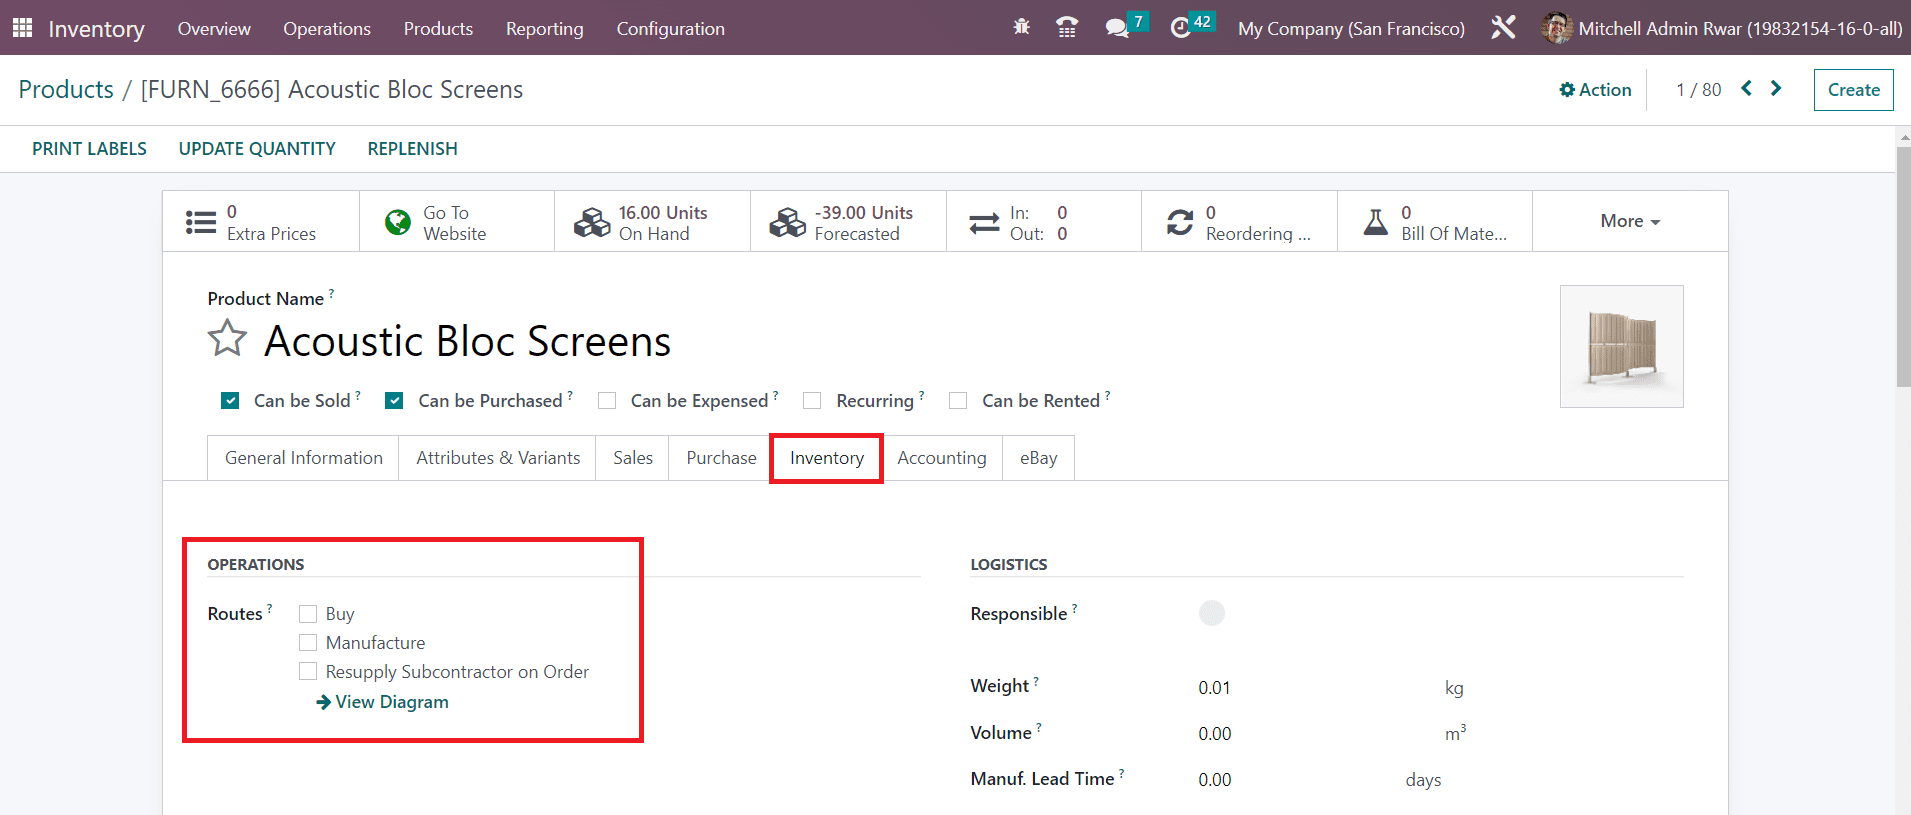Go to next product record arrow
The height and width of the screenshot is (815, 1911).
click(1776, 89)
